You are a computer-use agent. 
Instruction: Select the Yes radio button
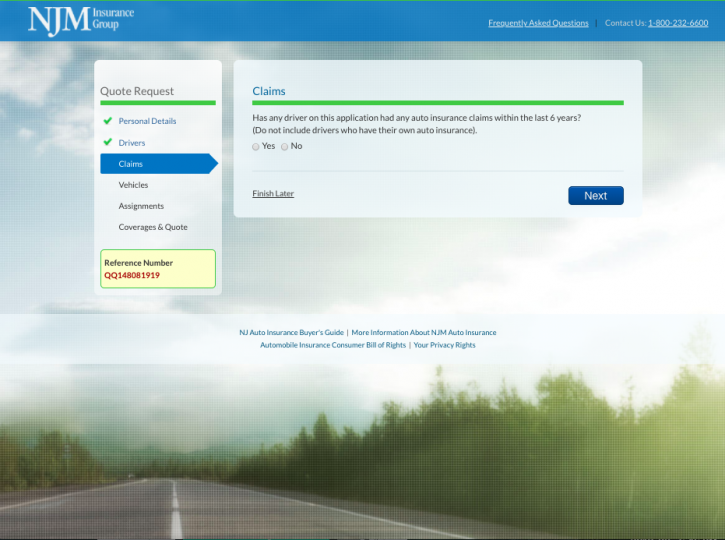coord(256,147)
